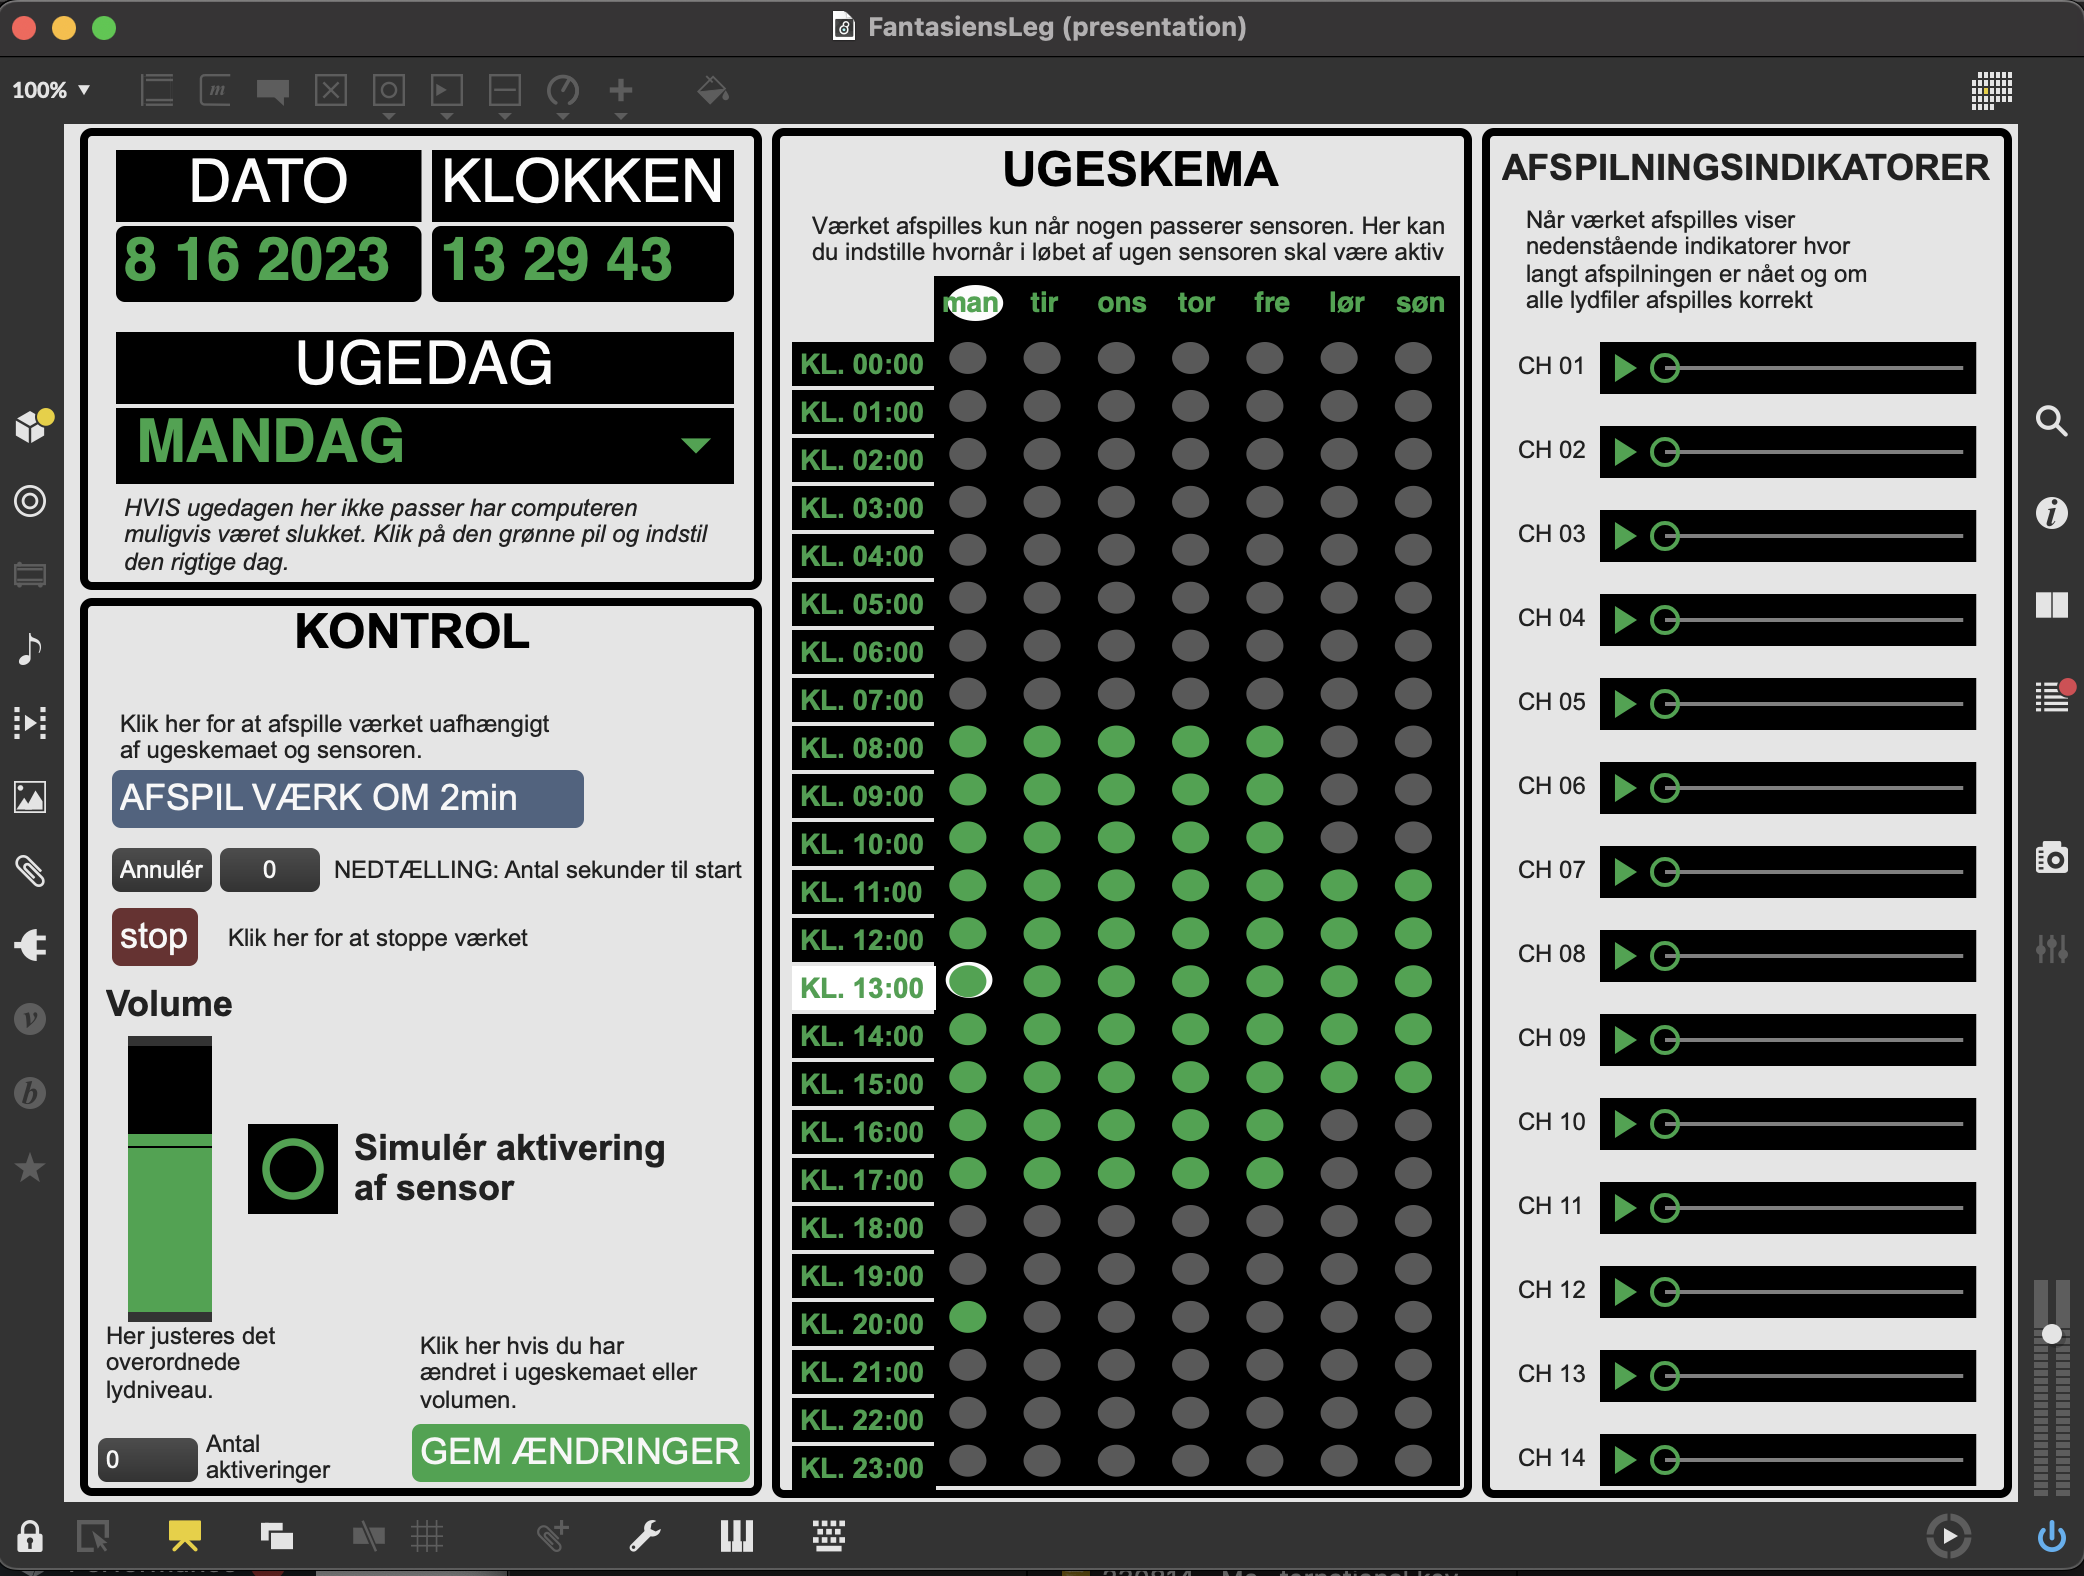Image resolution: width=2084 pixels, height=1576 pixels.
Task: Open the audio note icon in left sidebar
Action: click(x=30, y=648)
